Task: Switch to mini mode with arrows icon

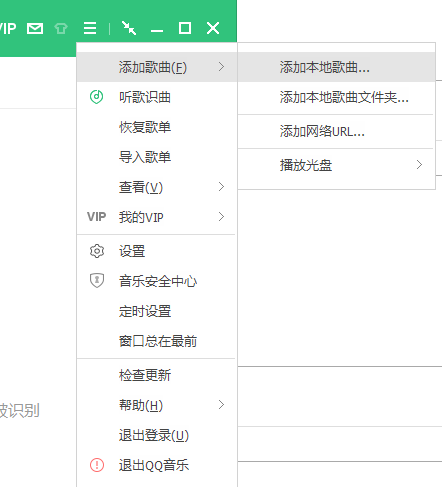Action: (x=129, y=28)
